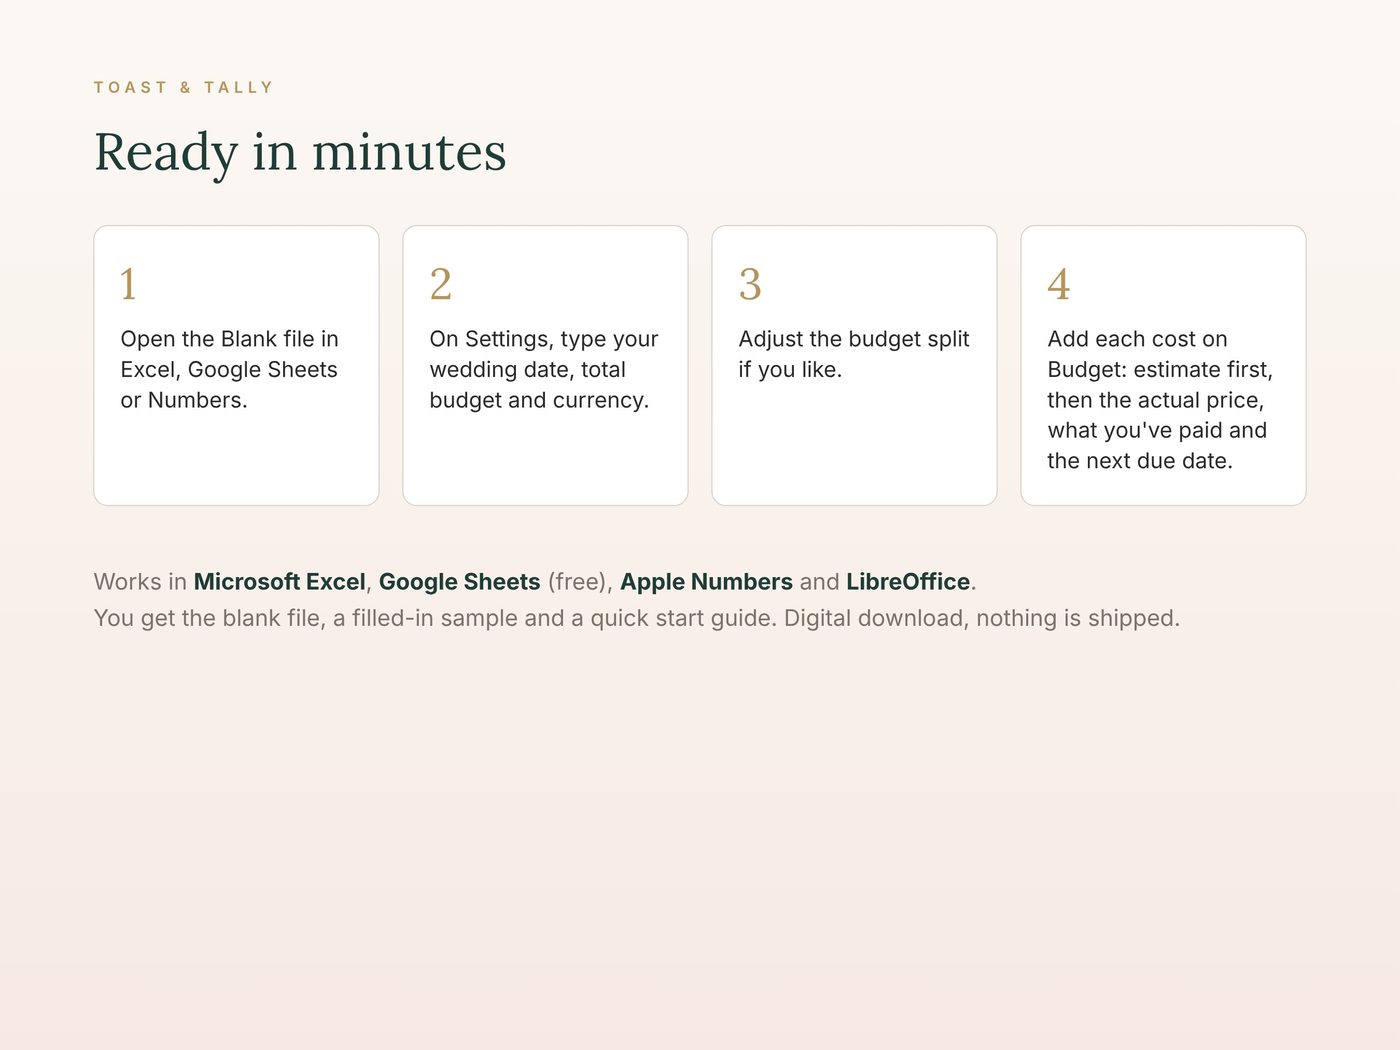Select 'On Settings, type your wedding date' text
Viewport: 1400px width, 1050px height.
(x=544, y=369)
